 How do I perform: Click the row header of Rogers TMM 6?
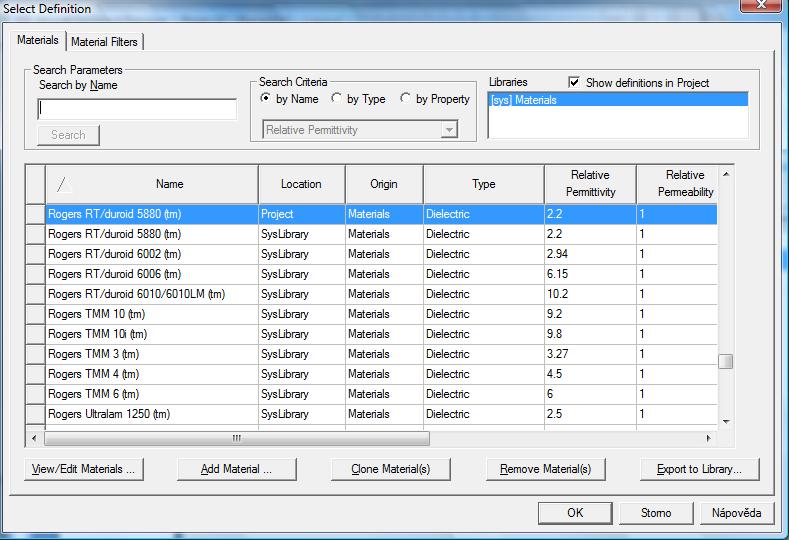35,395
